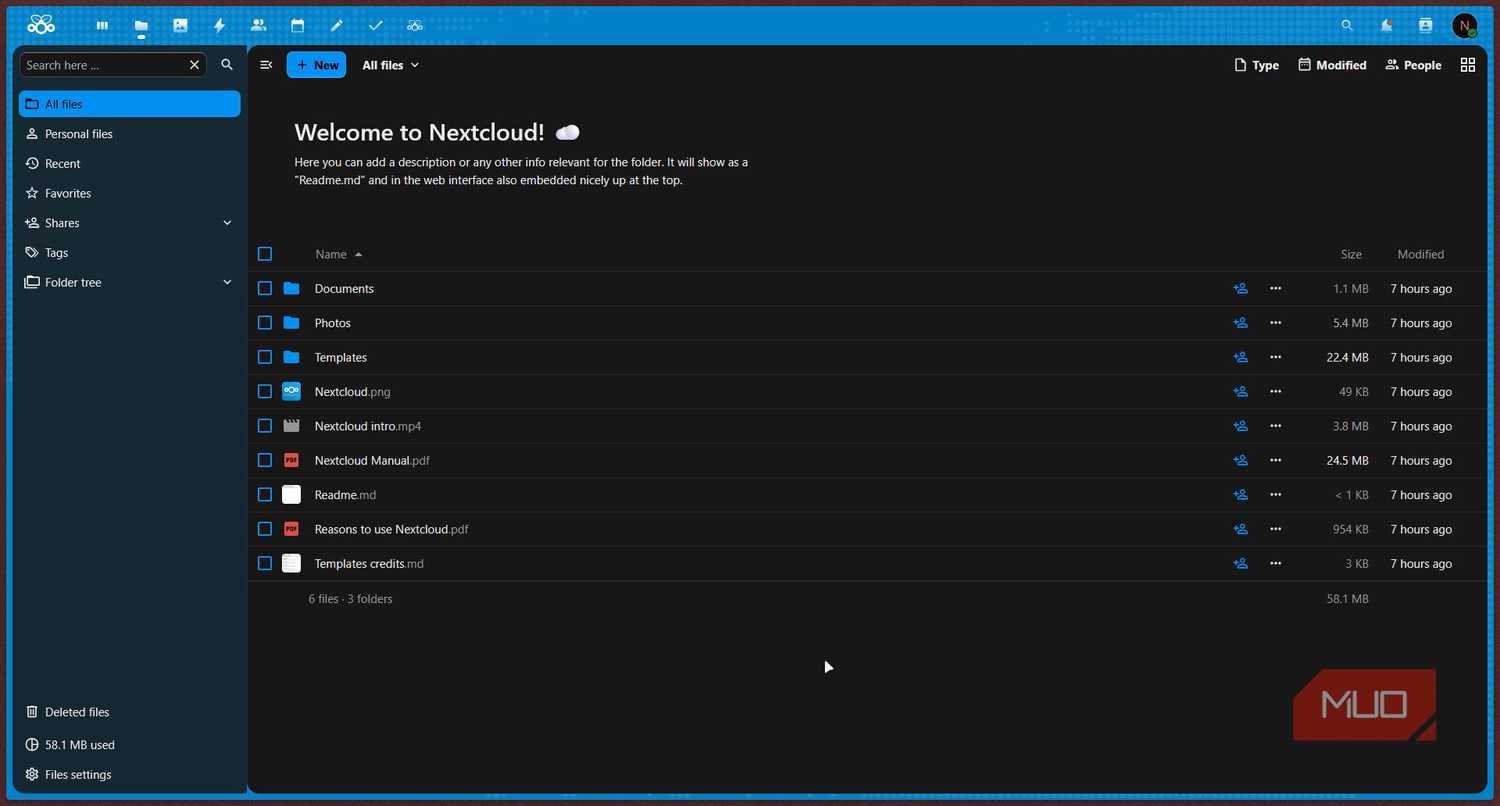Open the Nextcloud logo home link
The height and width of the screenshot is (806, 1500).
tap(41, 25)
